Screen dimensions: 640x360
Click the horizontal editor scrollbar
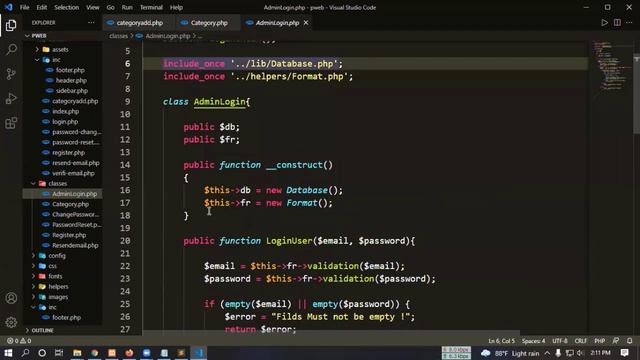(x=331, y=333)
